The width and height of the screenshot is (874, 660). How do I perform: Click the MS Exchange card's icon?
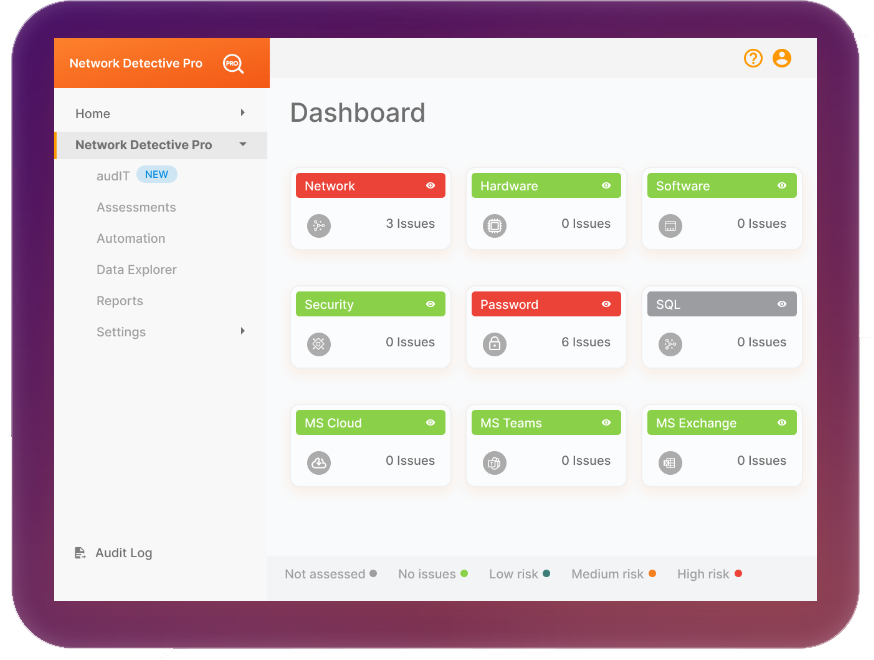click(670, 463)
